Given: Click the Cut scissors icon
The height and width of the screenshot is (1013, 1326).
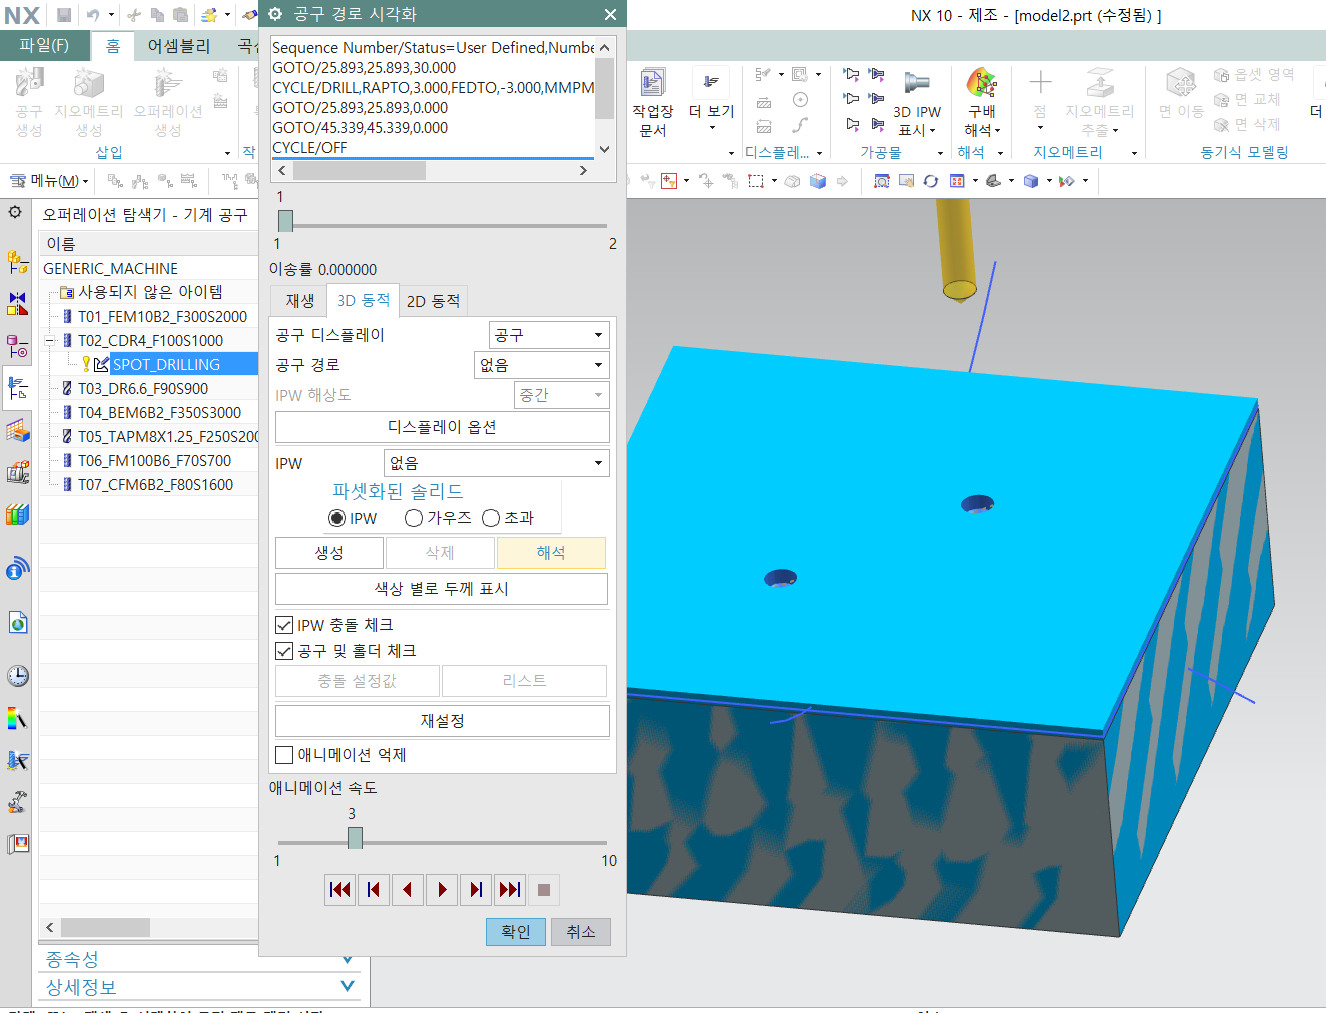Looking at the screenshot, I should pyautogui.click(x=134, y=15).
